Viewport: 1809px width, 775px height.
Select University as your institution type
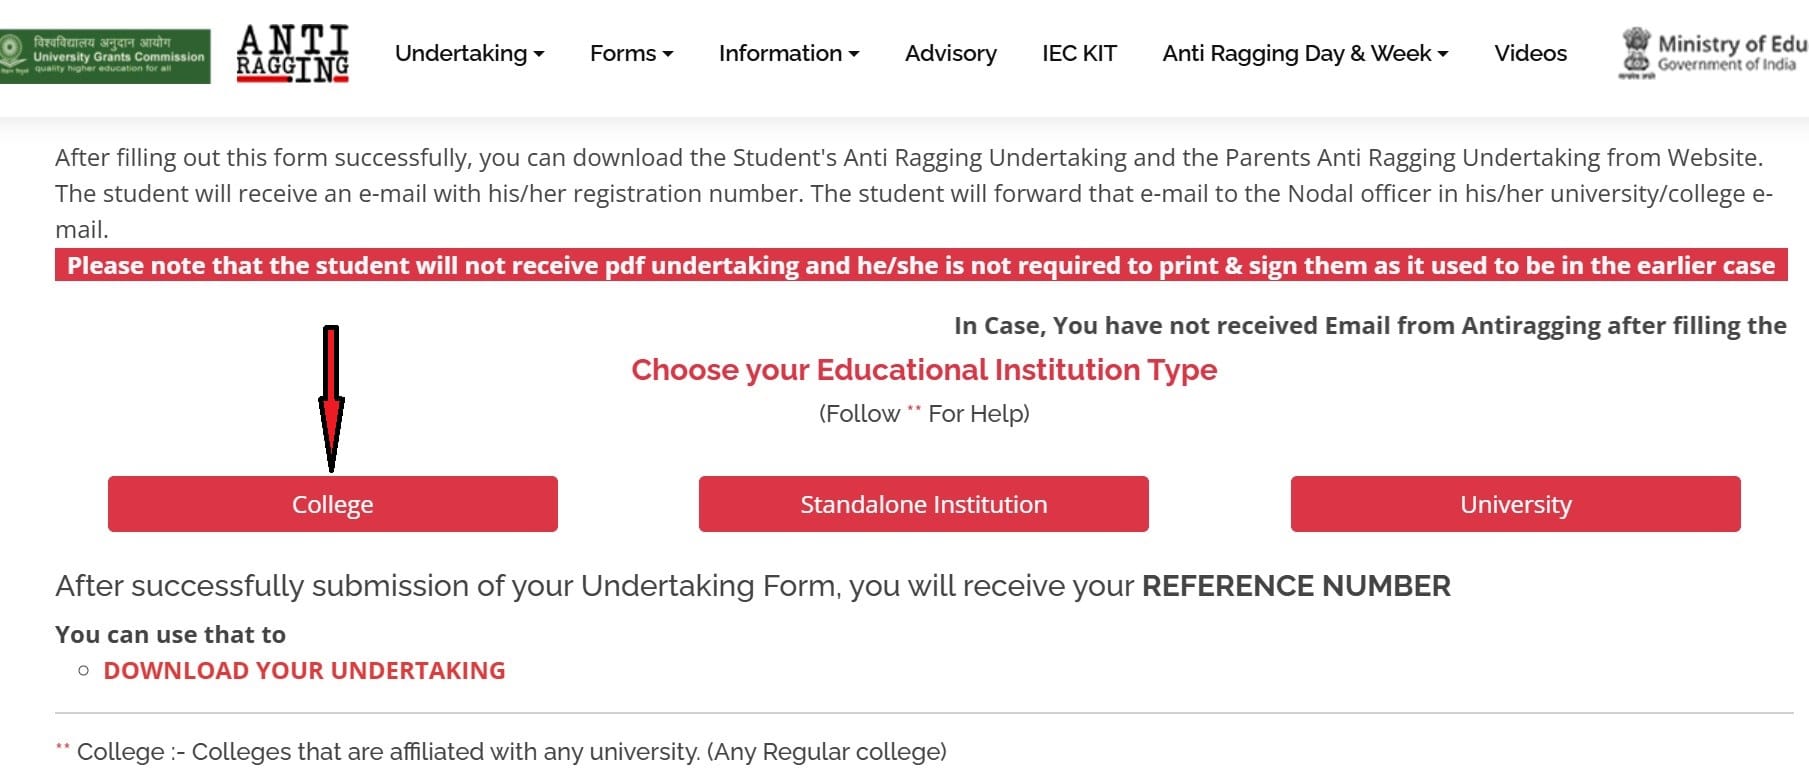1515,504
